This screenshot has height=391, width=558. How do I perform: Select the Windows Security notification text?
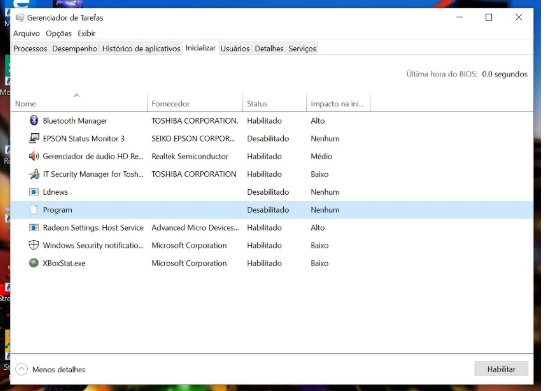click(93, 245)
